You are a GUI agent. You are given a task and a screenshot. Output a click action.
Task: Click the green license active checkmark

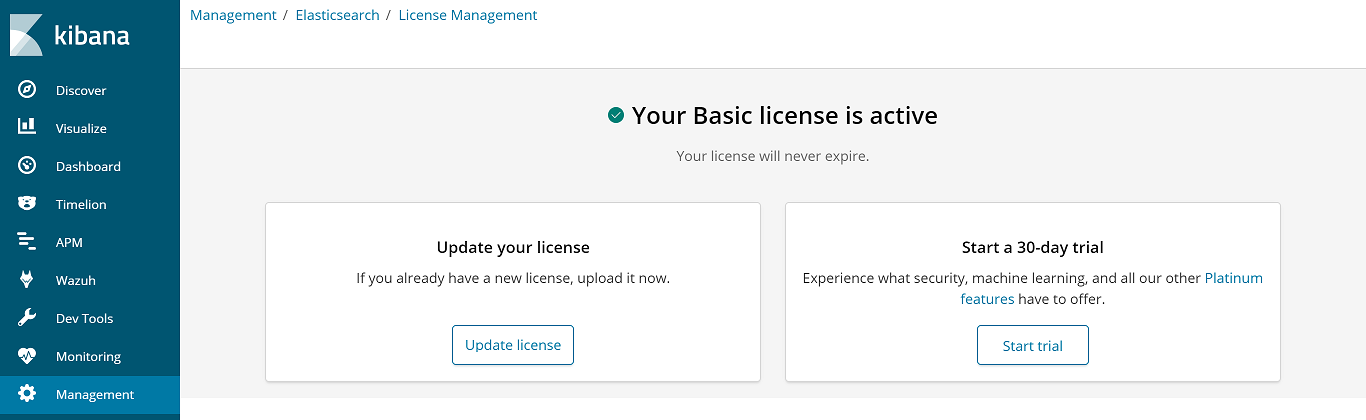point(616,116)
